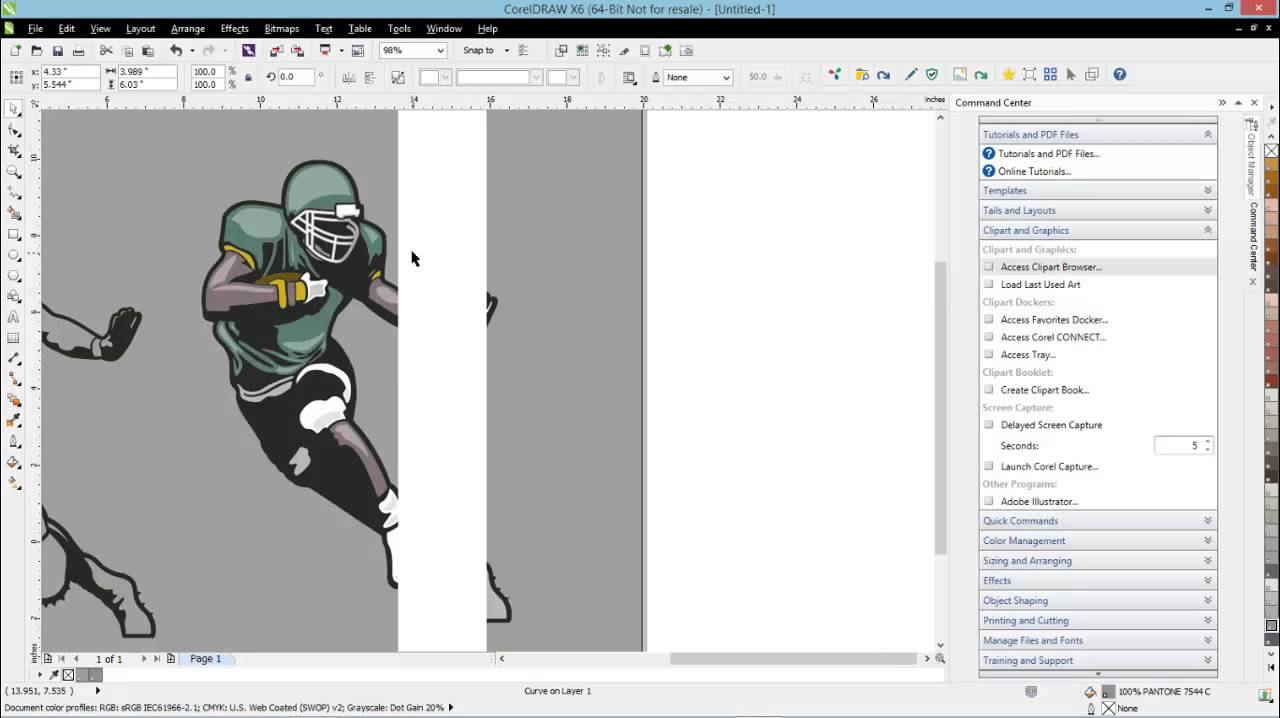Open the Tools menu
1280x718 pixels.
[399, 28]
